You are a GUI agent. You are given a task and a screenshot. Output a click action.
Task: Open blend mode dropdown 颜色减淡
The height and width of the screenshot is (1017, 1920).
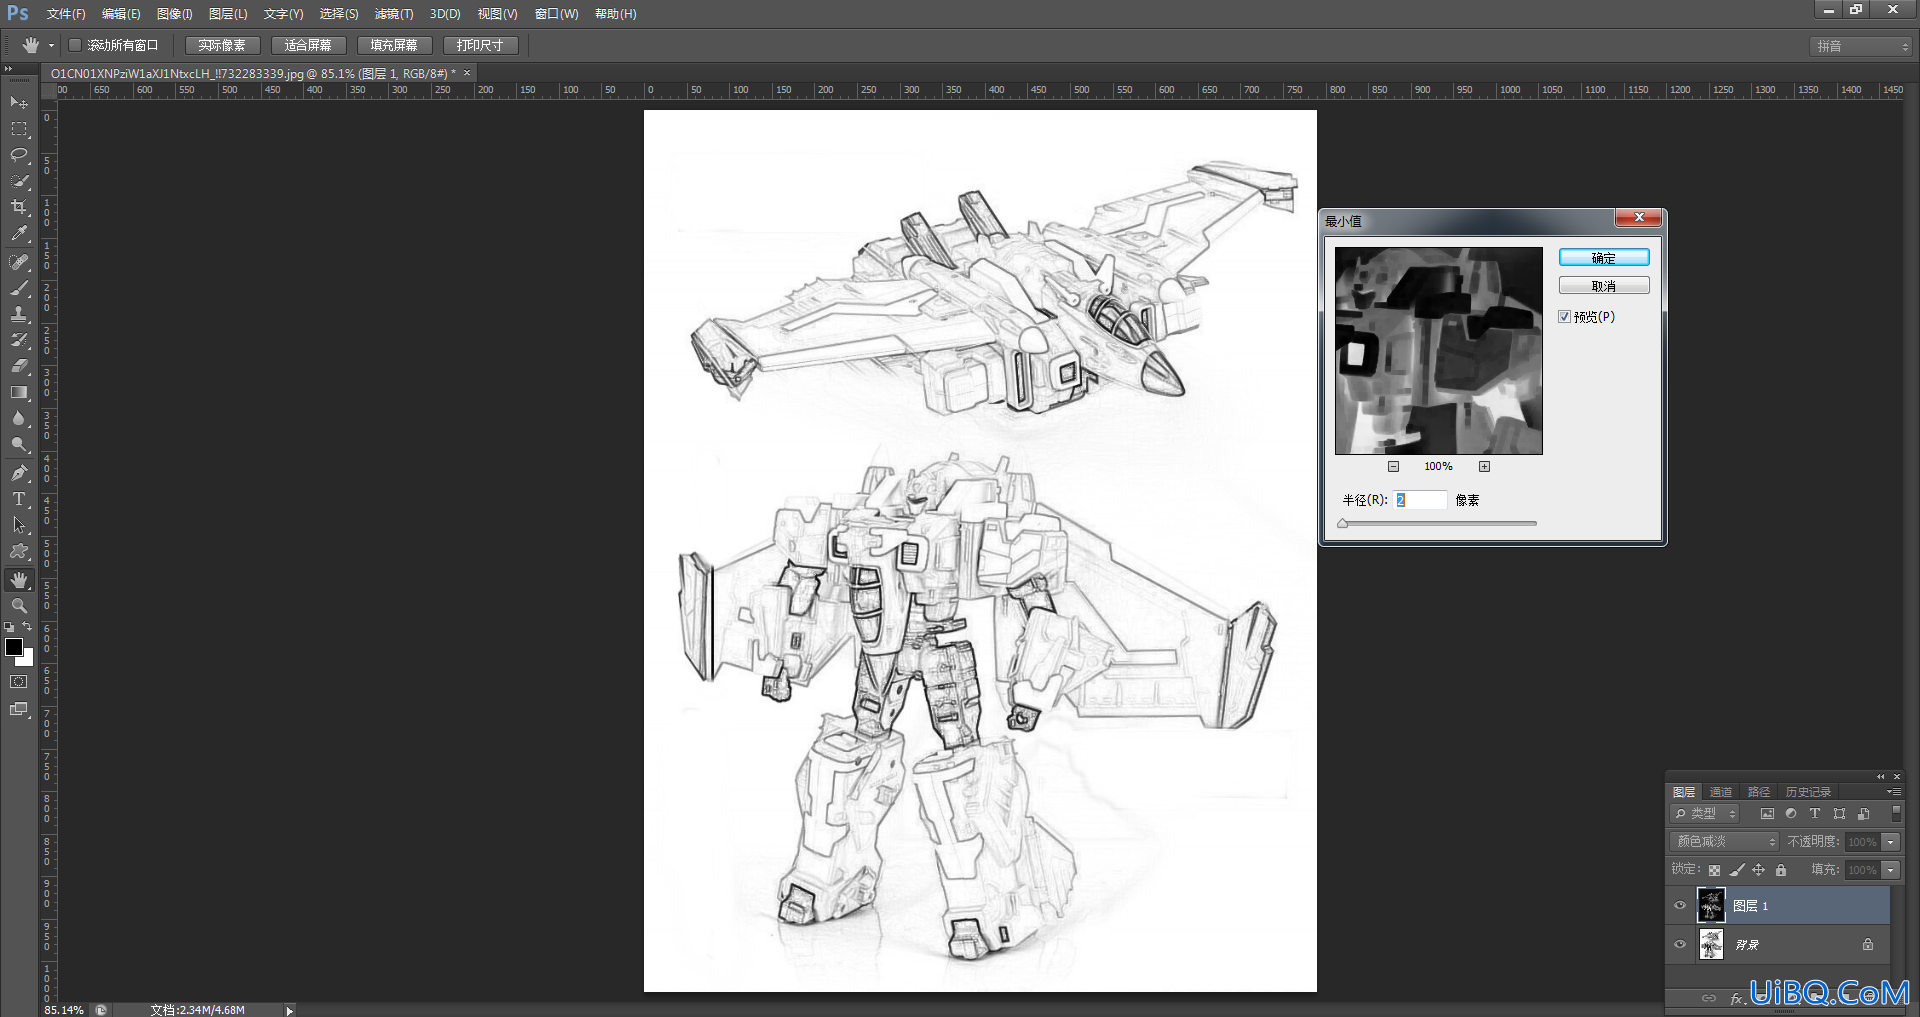[1725, 842]
